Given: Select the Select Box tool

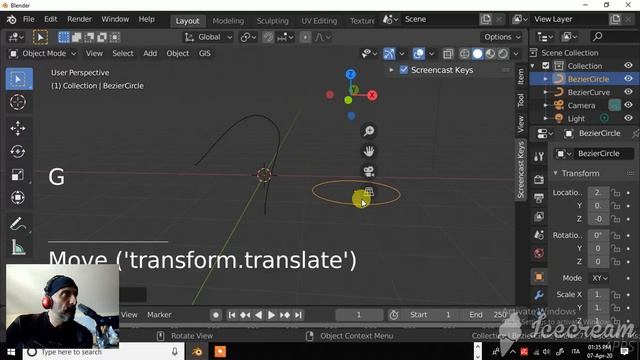Looking at the screenshot, I should tap(19, 79).
